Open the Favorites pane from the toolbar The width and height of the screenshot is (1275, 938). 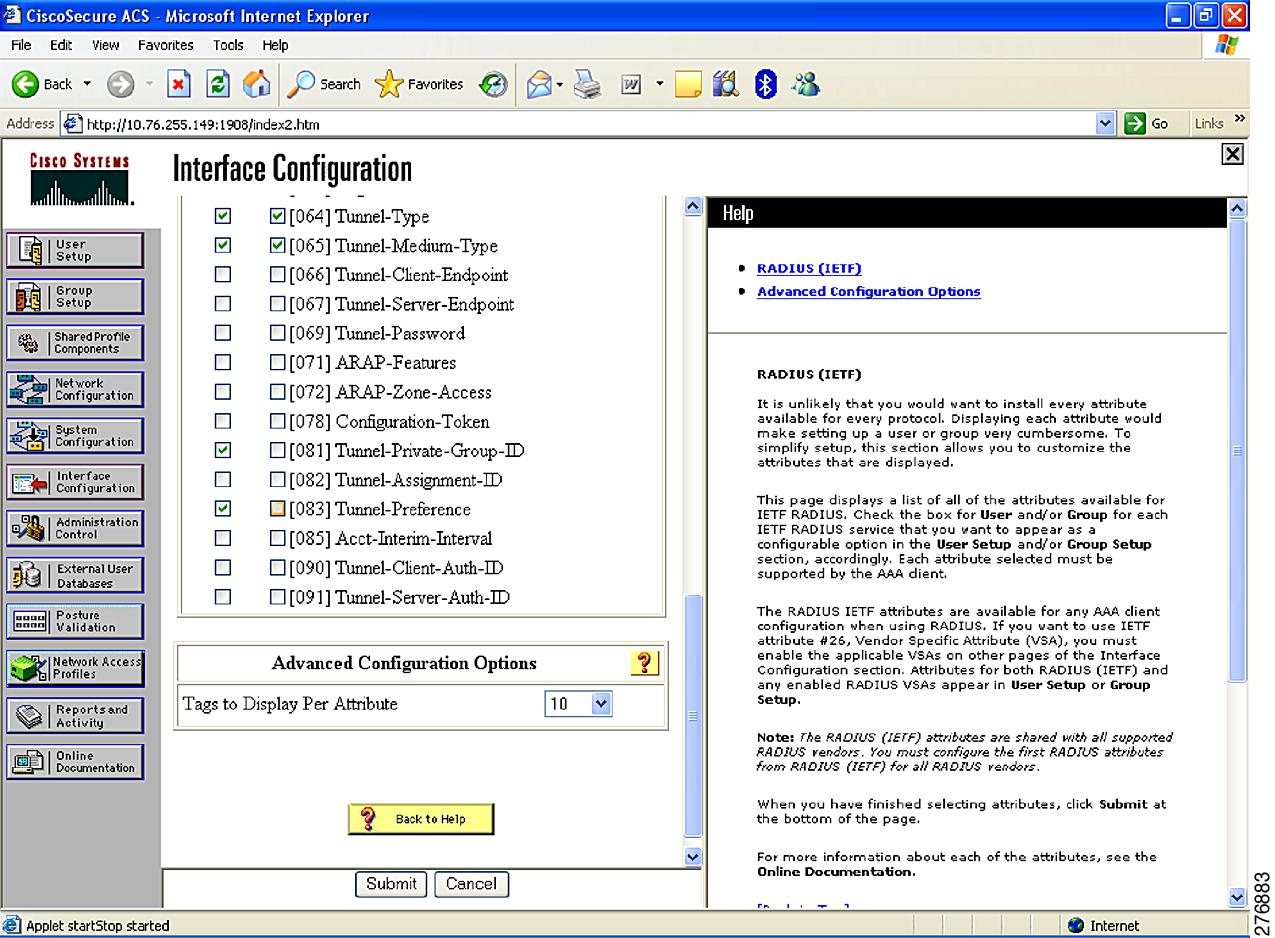tap(419, 85)
